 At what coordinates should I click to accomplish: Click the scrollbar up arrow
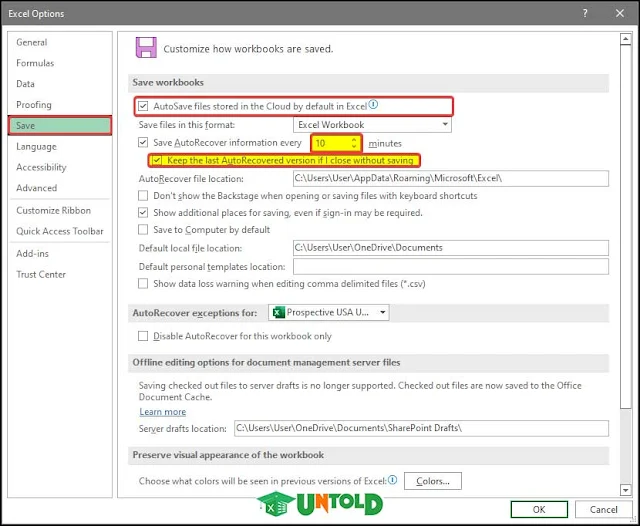click(626, 39)
